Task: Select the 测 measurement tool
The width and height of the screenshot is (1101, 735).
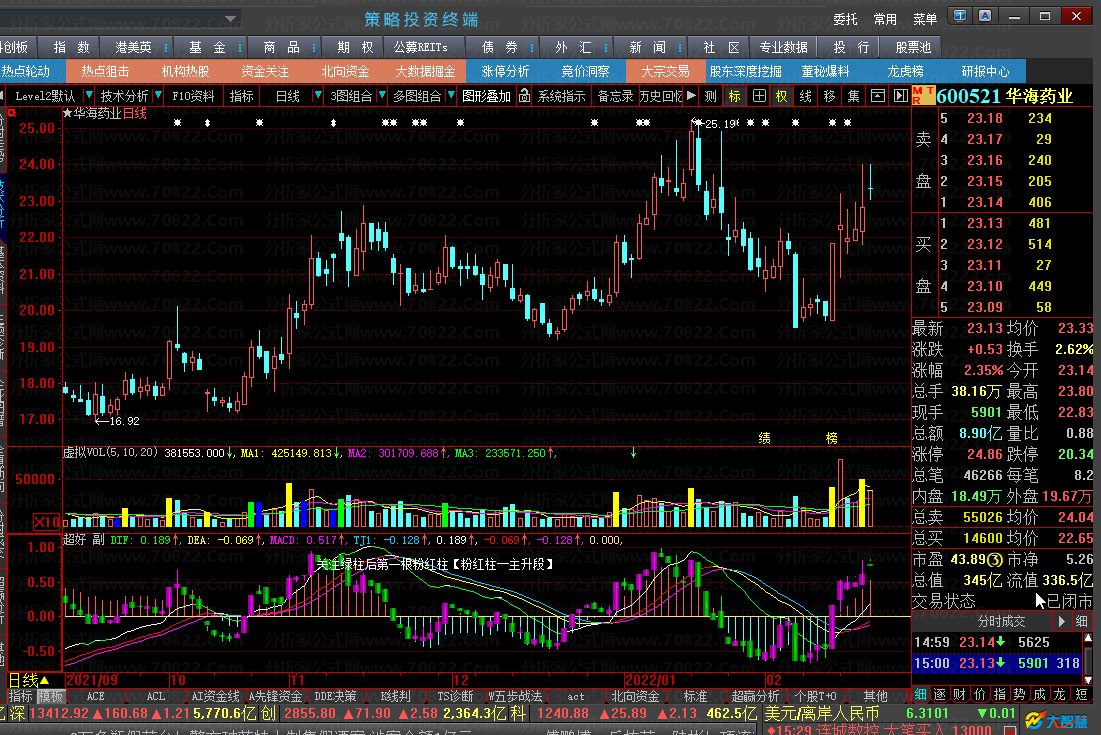Action: click(711, 96)
